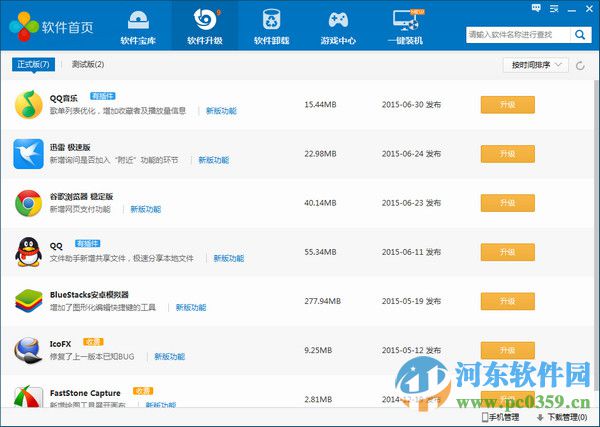Open 新版功能 link for QQ音乐
The image size is (600, 427).
tap(221, 111)
